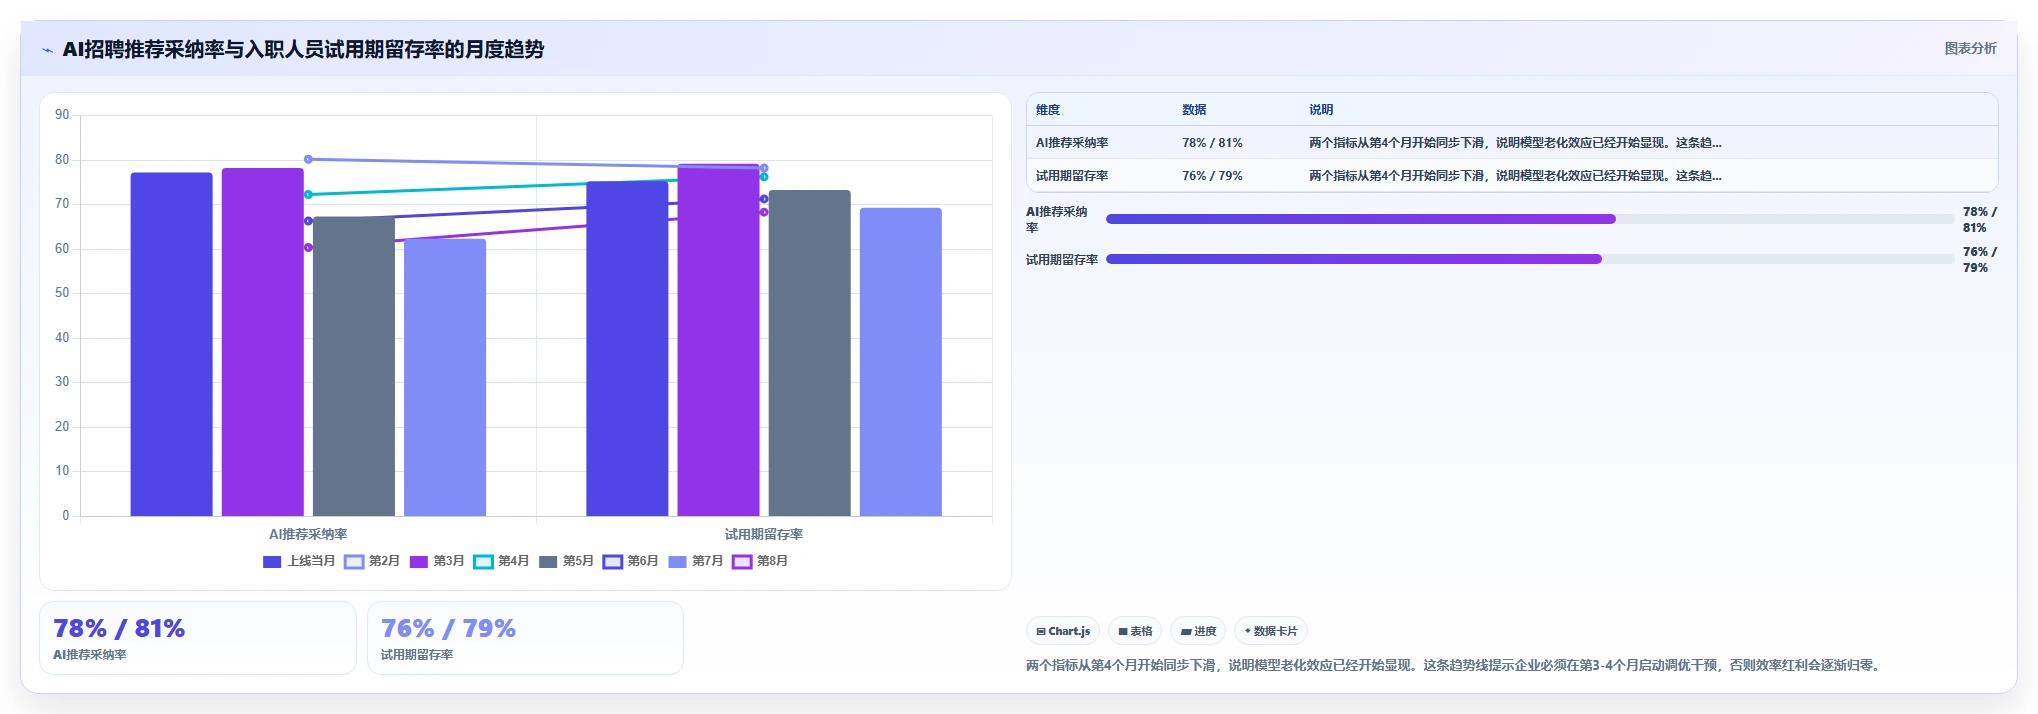Click the 试用期留存率 progress bar
The image size is (2038, 714).
point(1530,259)
